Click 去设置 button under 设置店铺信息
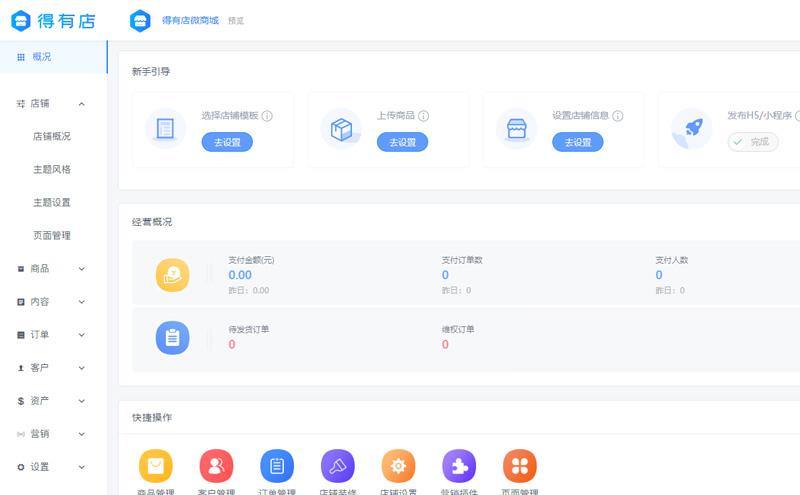This screenshot has width=800, height=495. (x=578, y=142)
